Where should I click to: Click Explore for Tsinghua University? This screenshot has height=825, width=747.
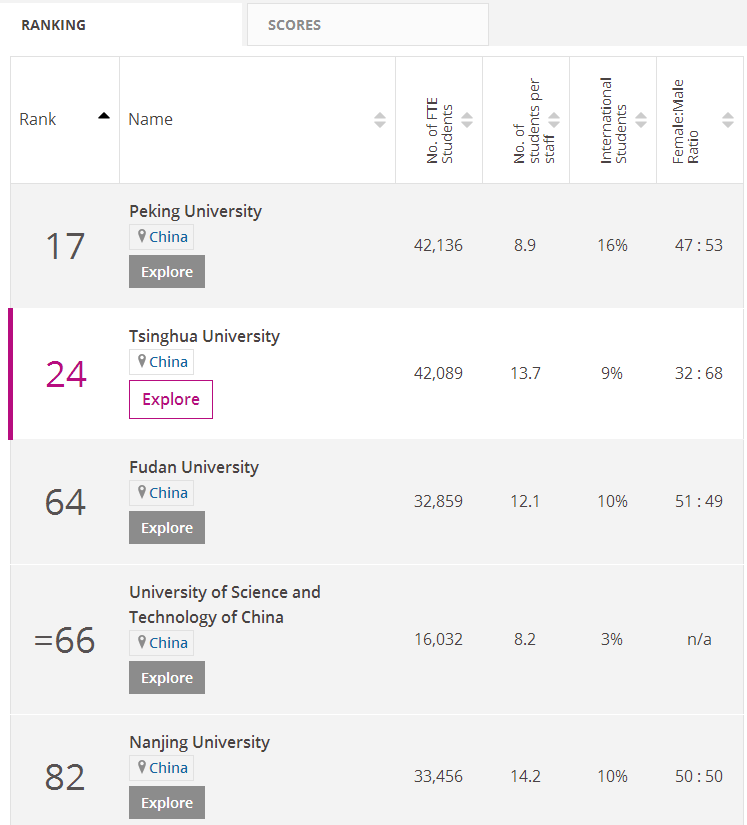pos(170,399)
